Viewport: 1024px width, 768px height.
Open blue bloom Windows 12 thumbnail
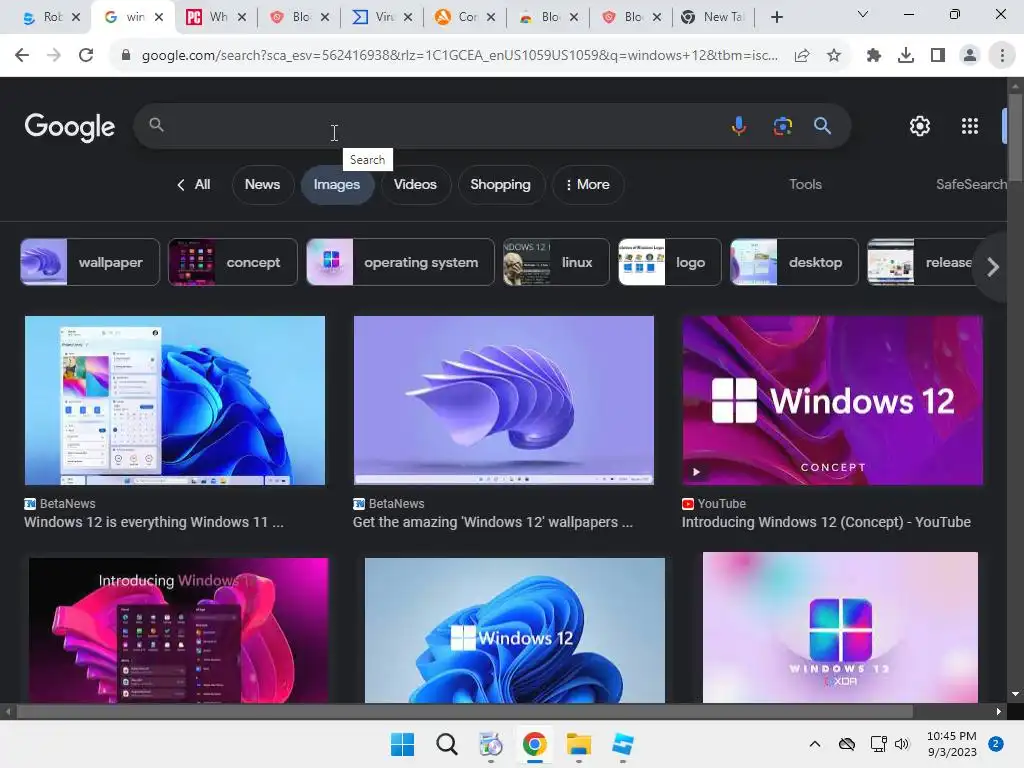[x=515, y=630]
